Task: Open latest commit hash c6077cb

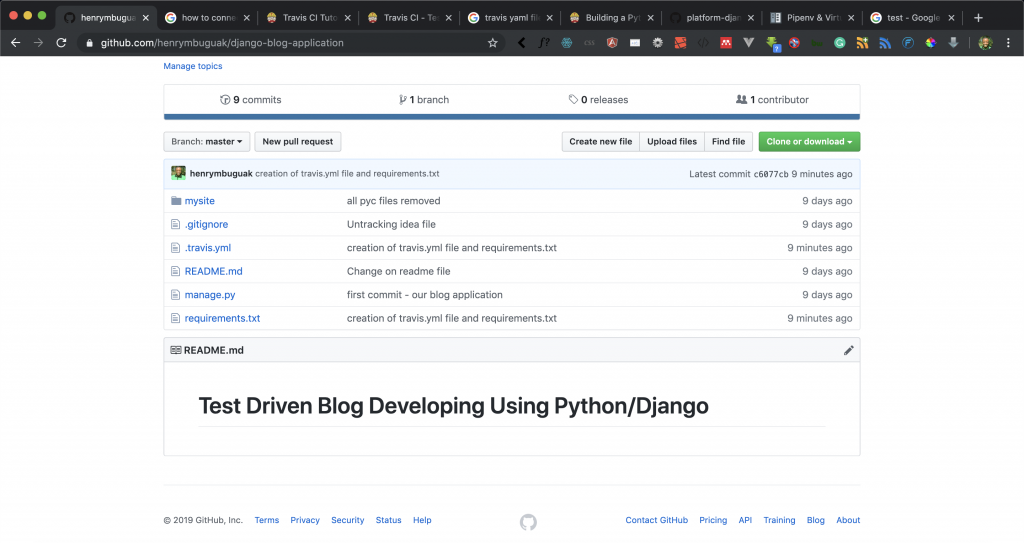Action: click(x=771, y=174)
